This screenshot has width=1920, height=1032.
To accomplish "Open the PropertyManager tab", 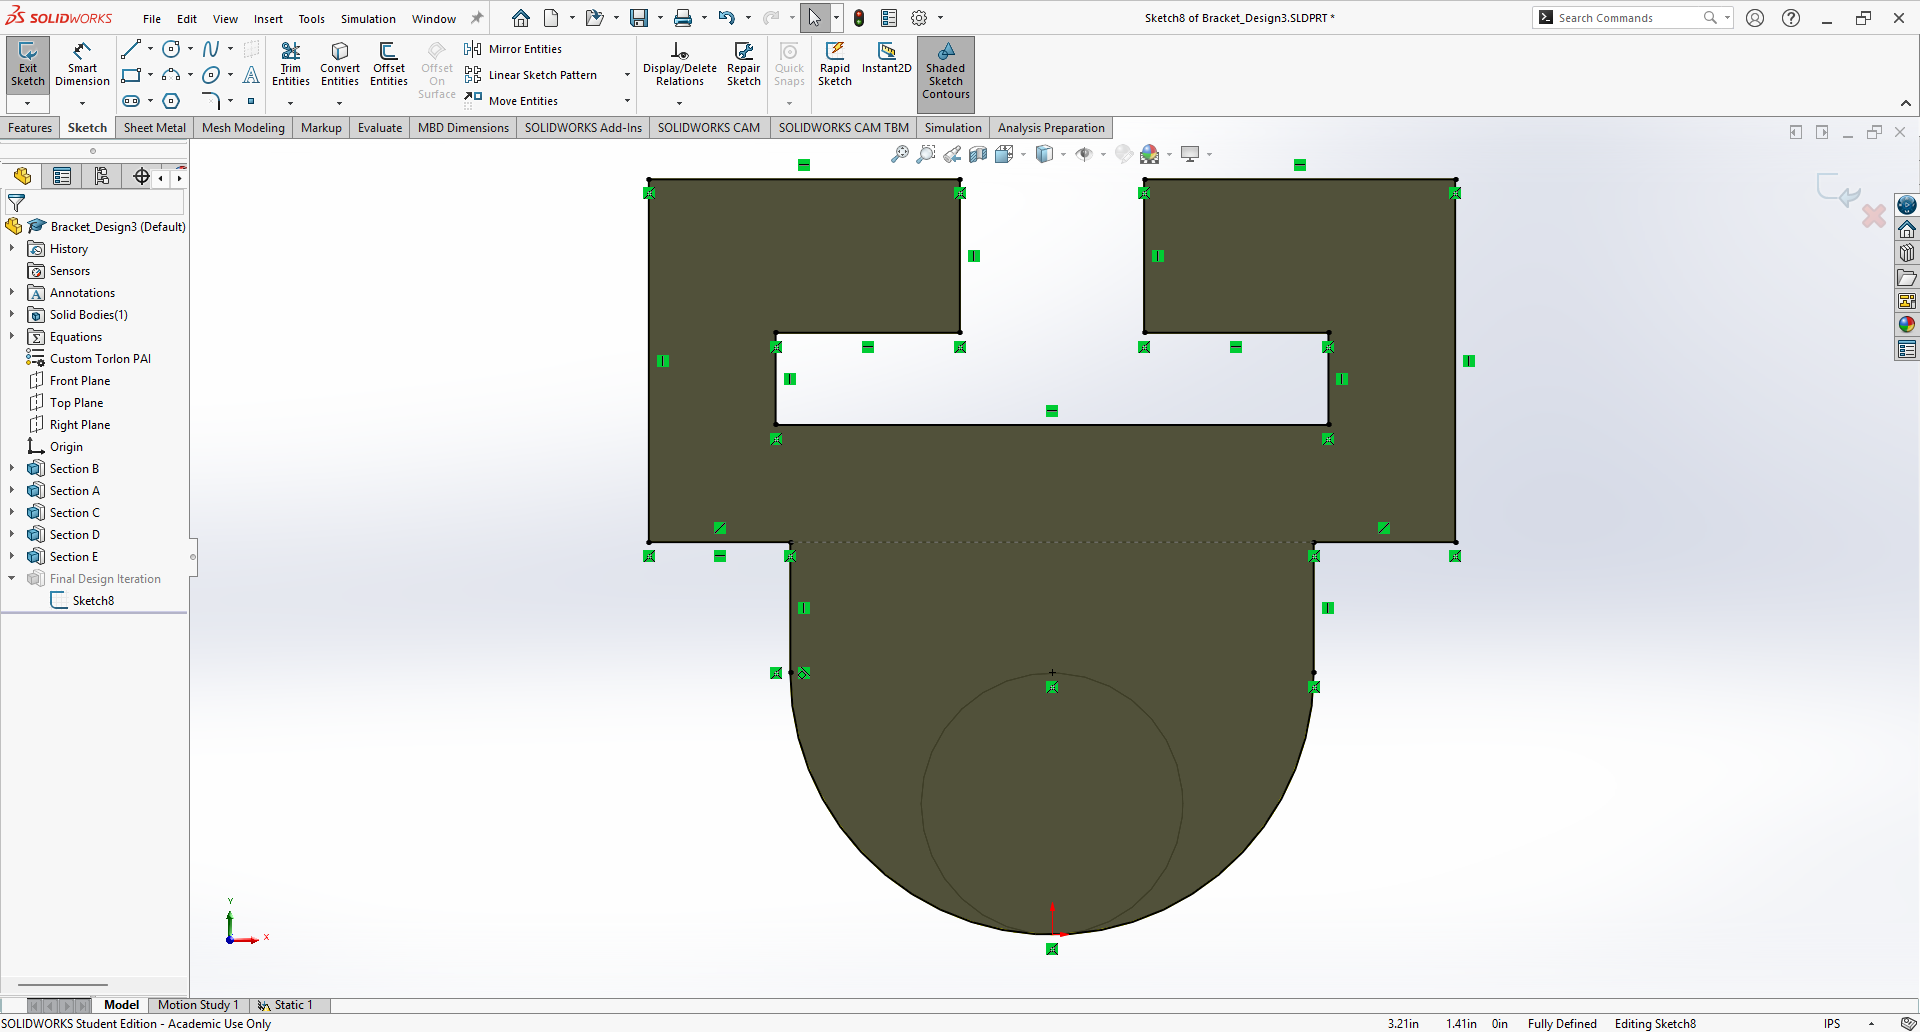I will click(62, 177).
